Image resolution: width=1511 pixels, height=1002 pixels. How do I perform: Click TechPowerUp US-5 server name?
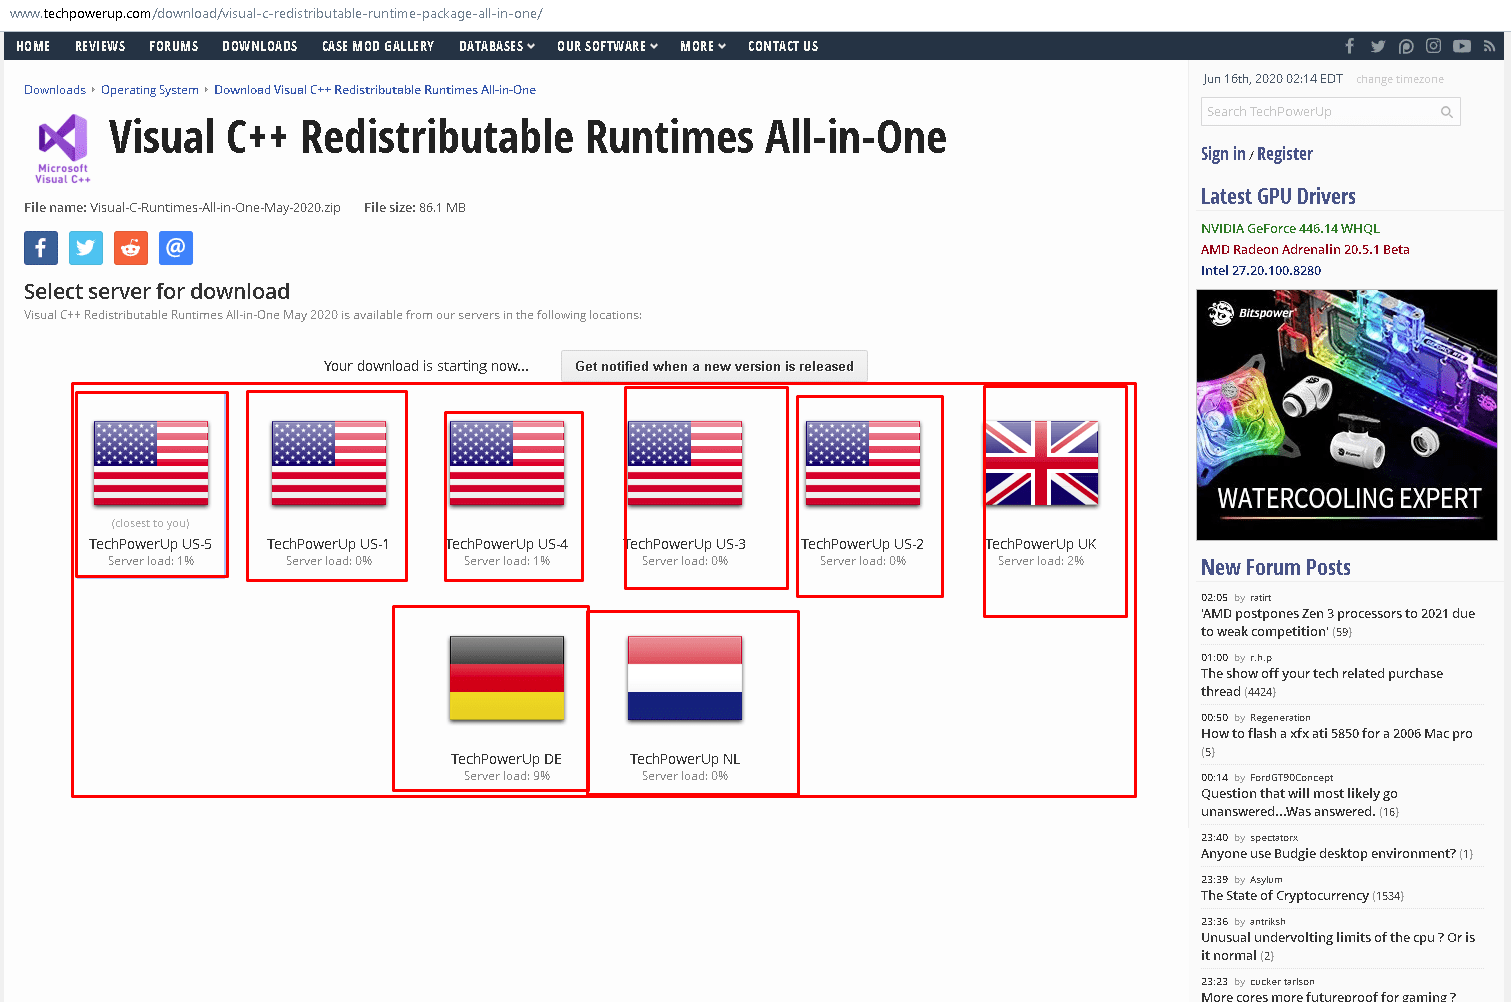tap(151, 544)
